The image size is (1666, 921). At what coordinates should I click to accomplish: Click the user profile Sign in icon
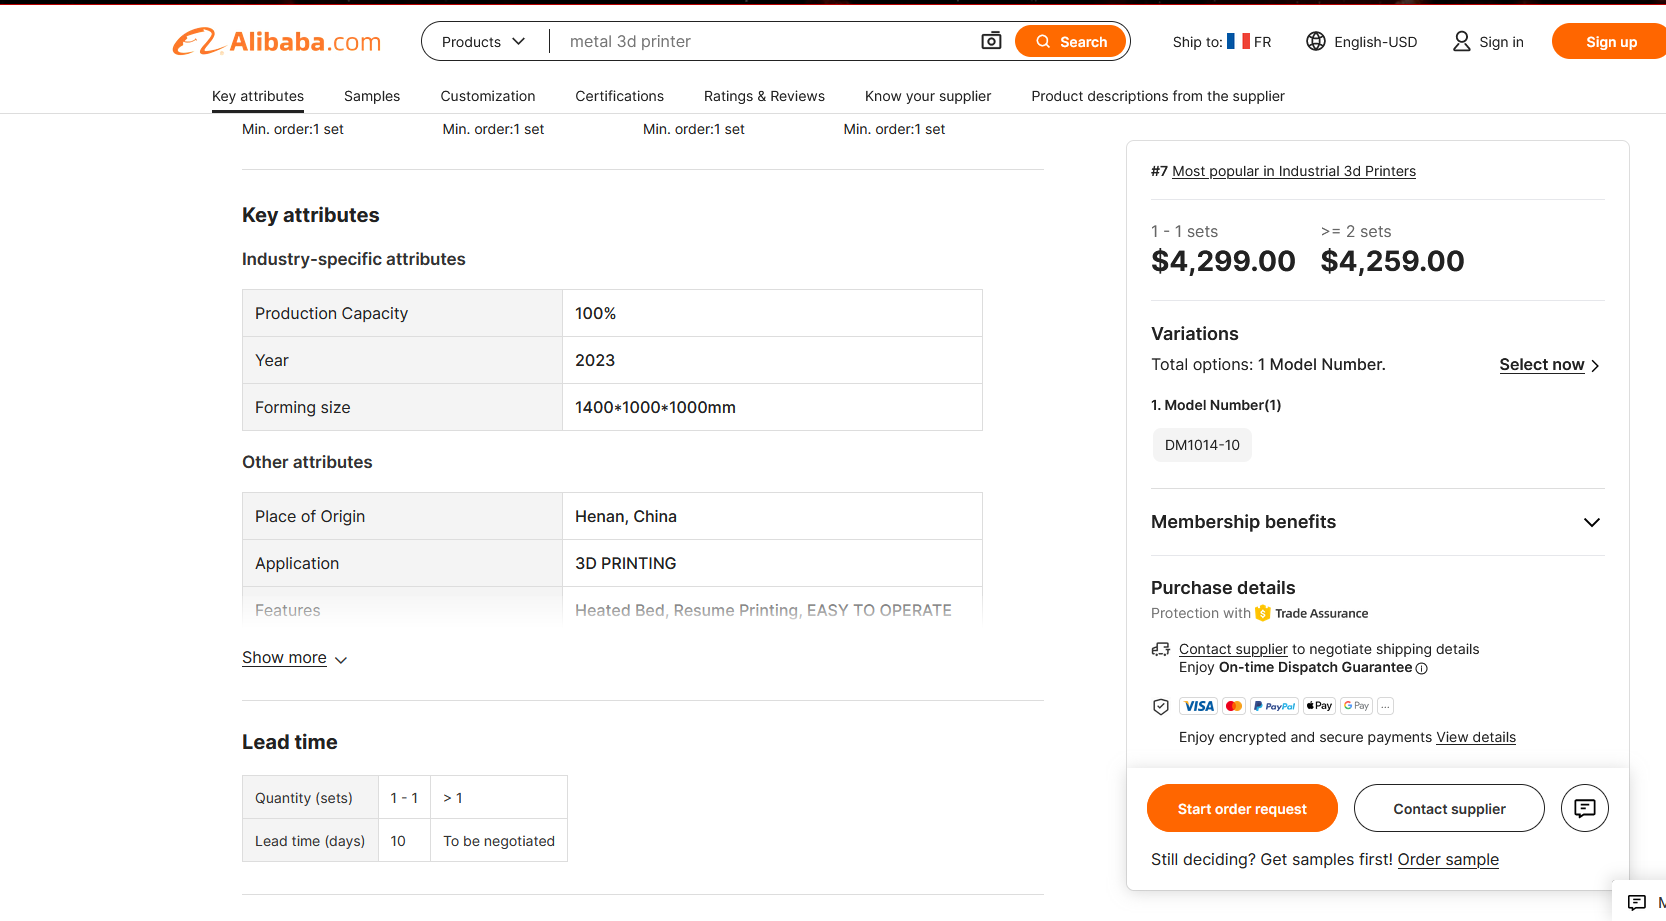(x=1461, y=41)
